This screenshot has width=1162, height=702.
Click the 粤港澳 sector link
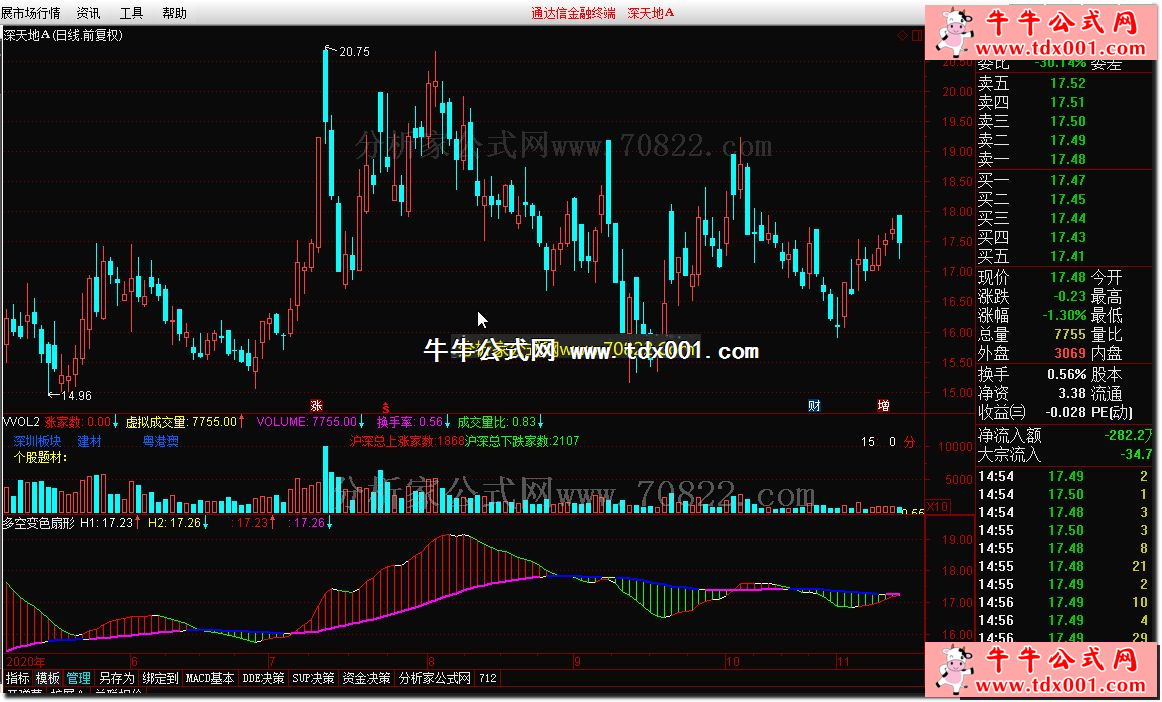click(x=161, y=442)
